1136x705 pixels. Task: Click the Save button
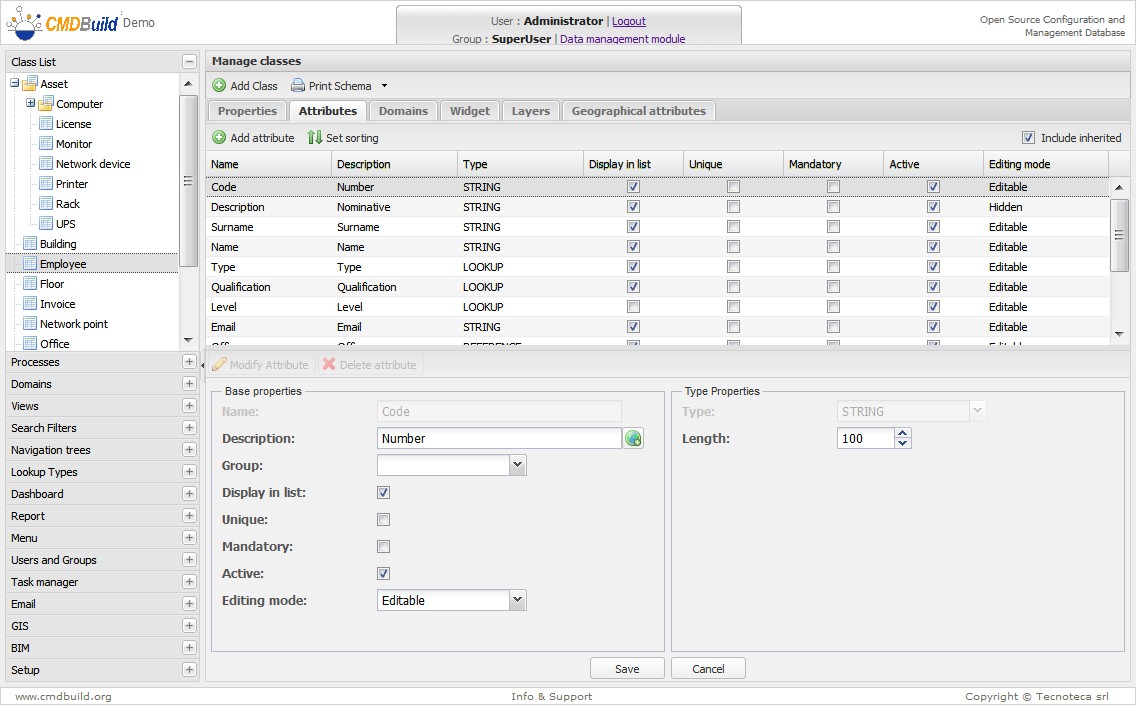pyautogui.click(x=627, y=669)
